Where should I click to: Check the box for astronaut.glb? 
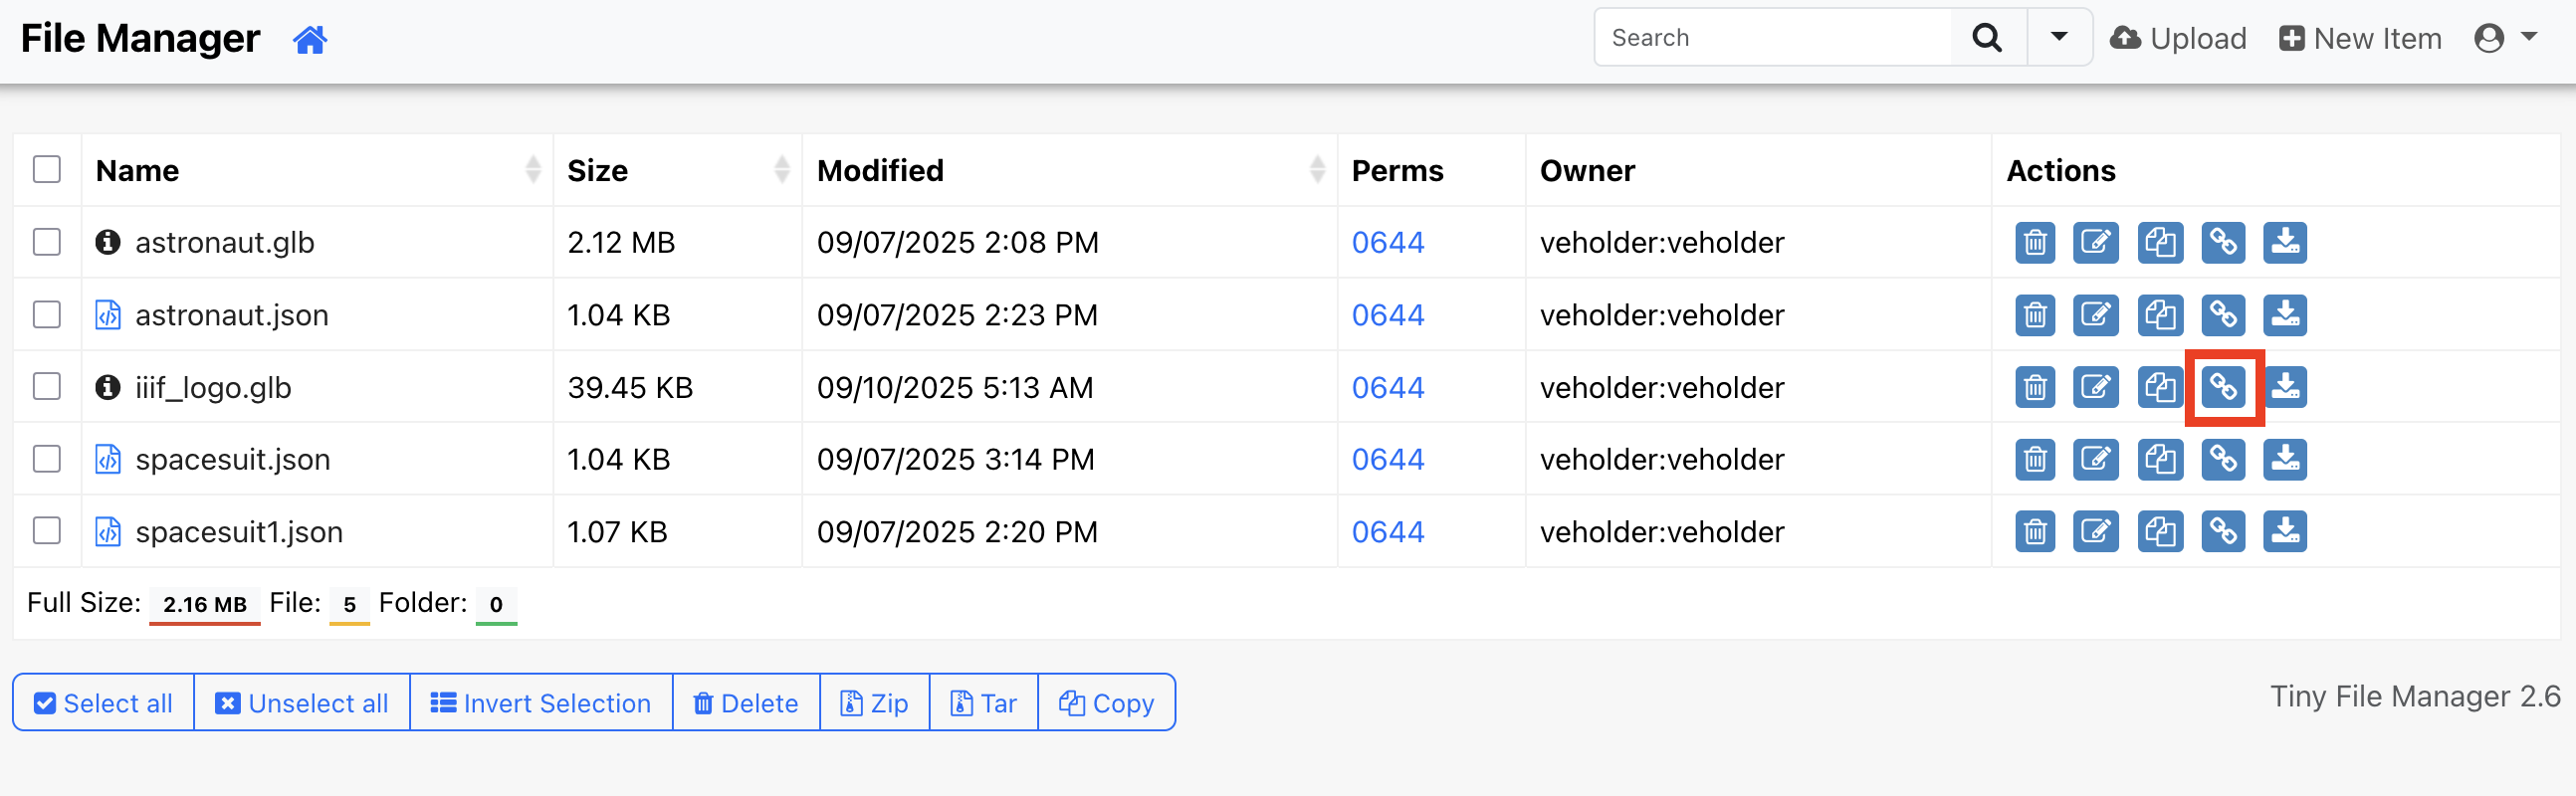pyautogui.click(x=47, y=242)
